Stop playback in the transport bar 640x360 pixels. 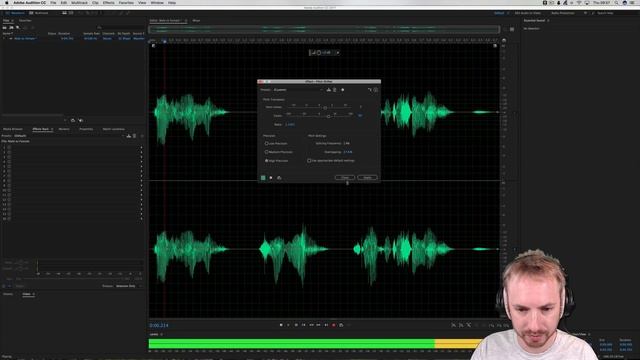coord(281,325)
